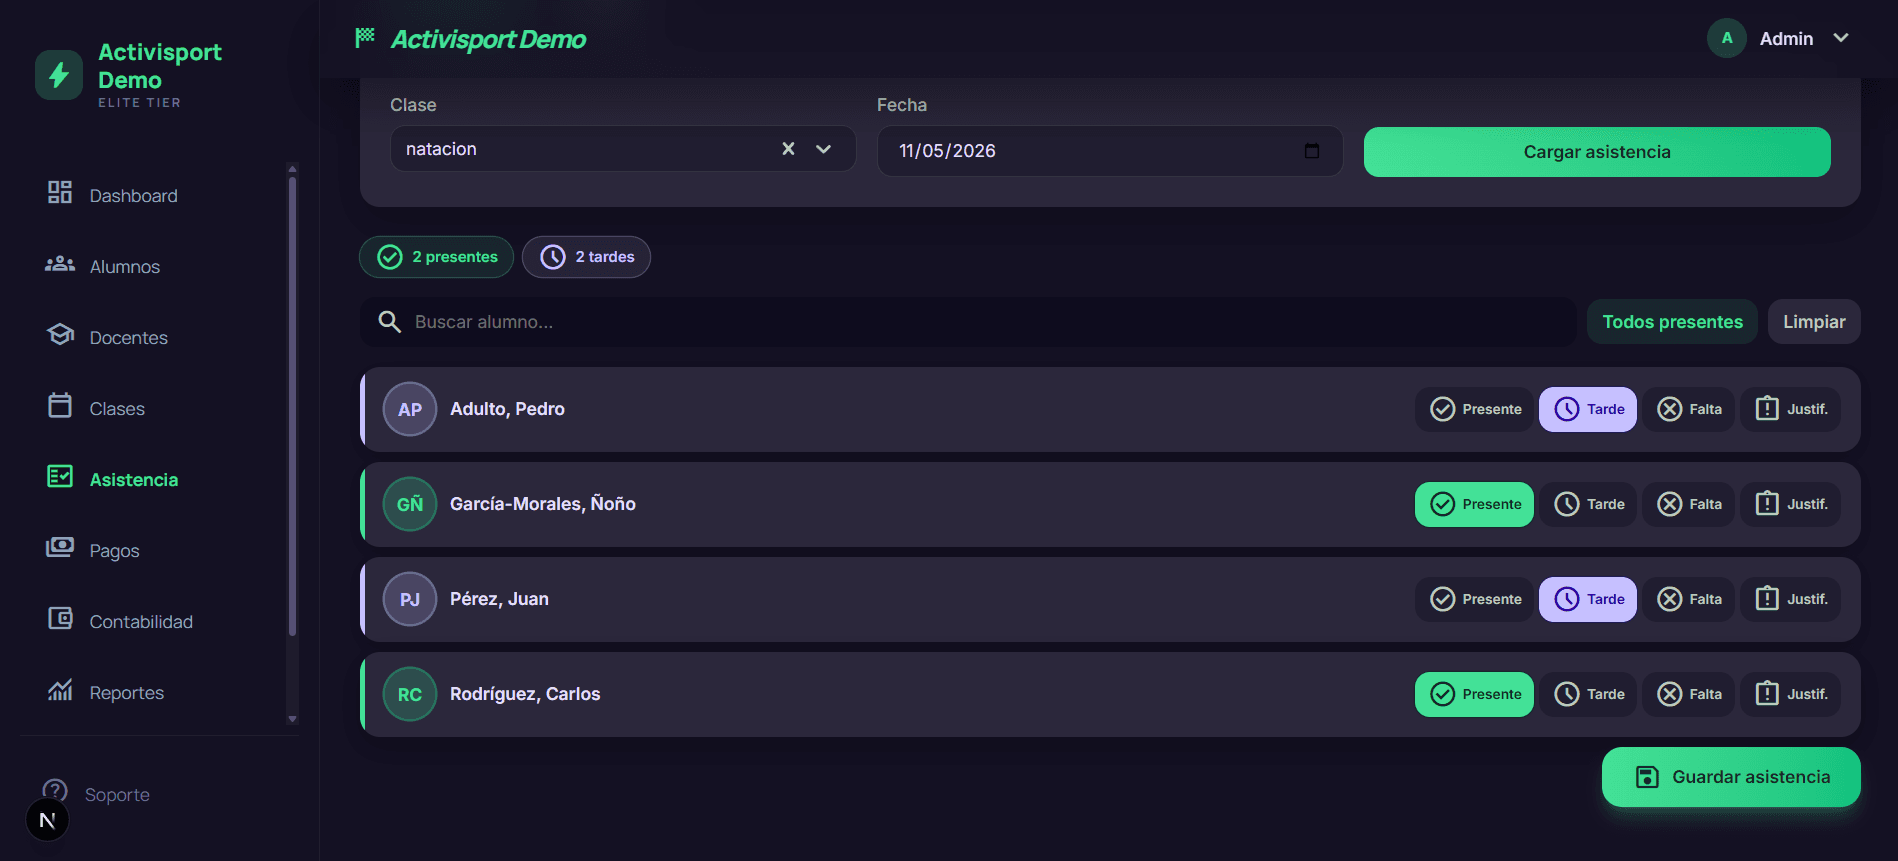Save with the Guardar asistencia button
1898x861 pixels.
(x=1731, y=777)
